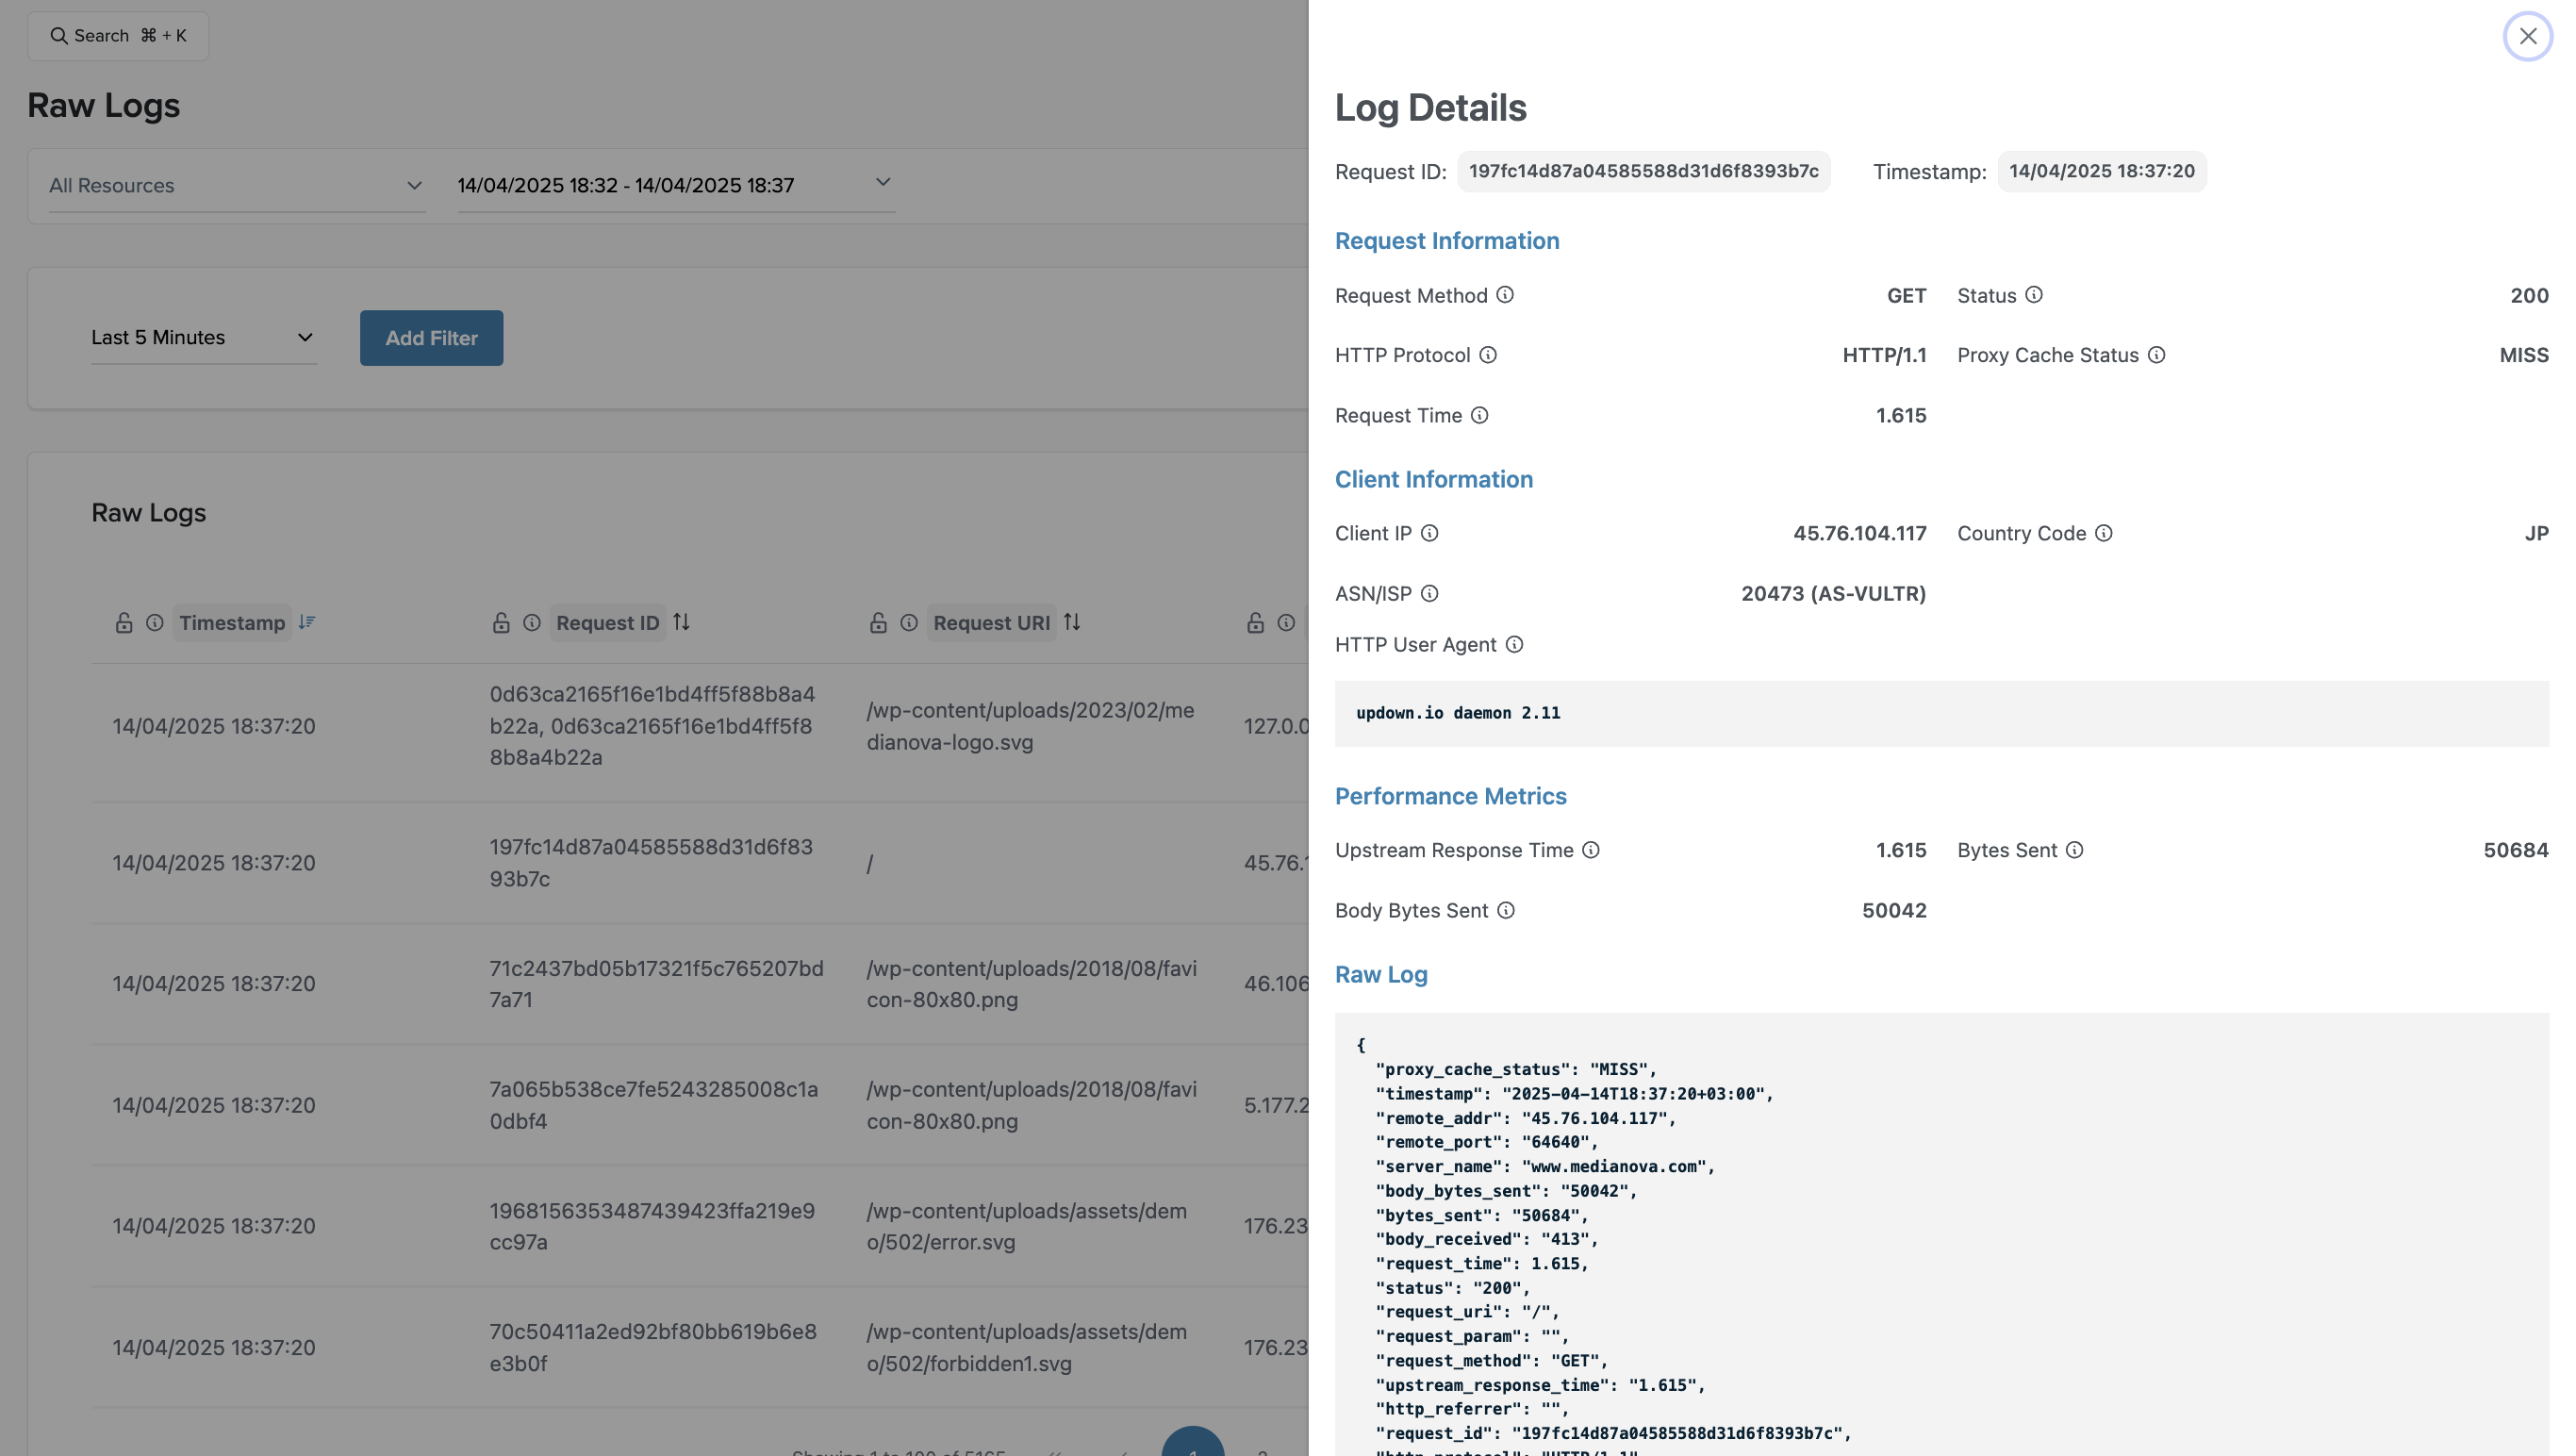Image resolution: width=2576 pixels, height=1456 pixels.
Task: Open the Search box
Action: click(118, 36)
